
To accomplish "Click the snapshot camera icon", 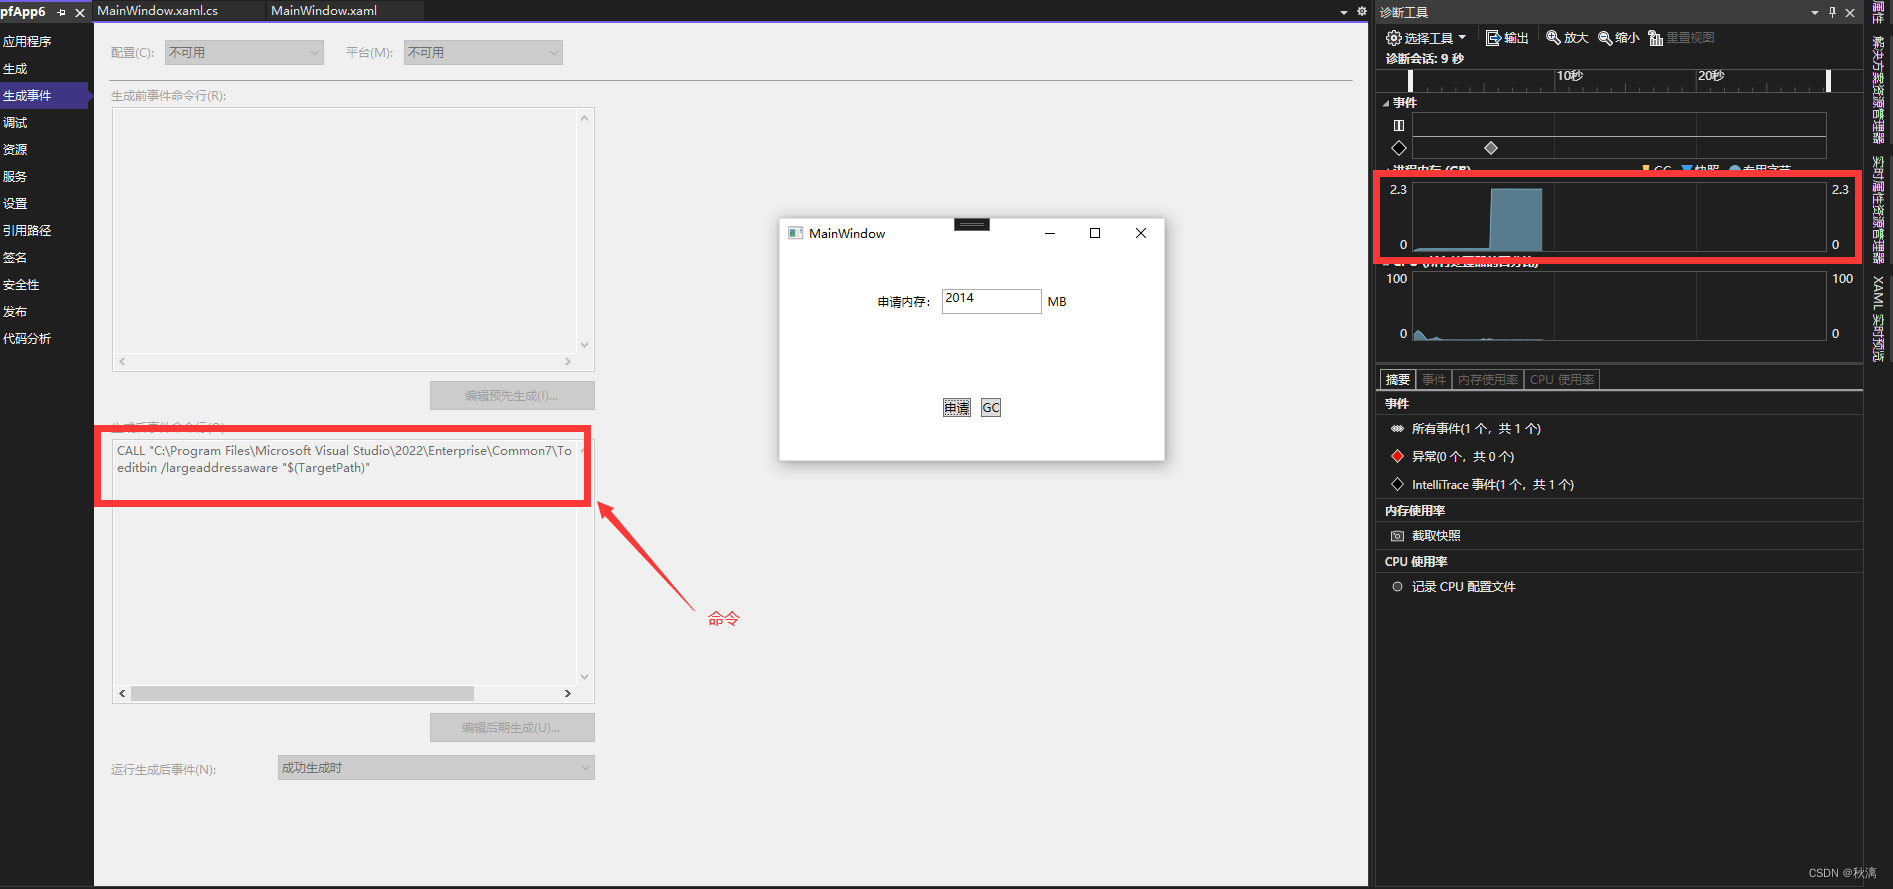I will (1398, 536).
